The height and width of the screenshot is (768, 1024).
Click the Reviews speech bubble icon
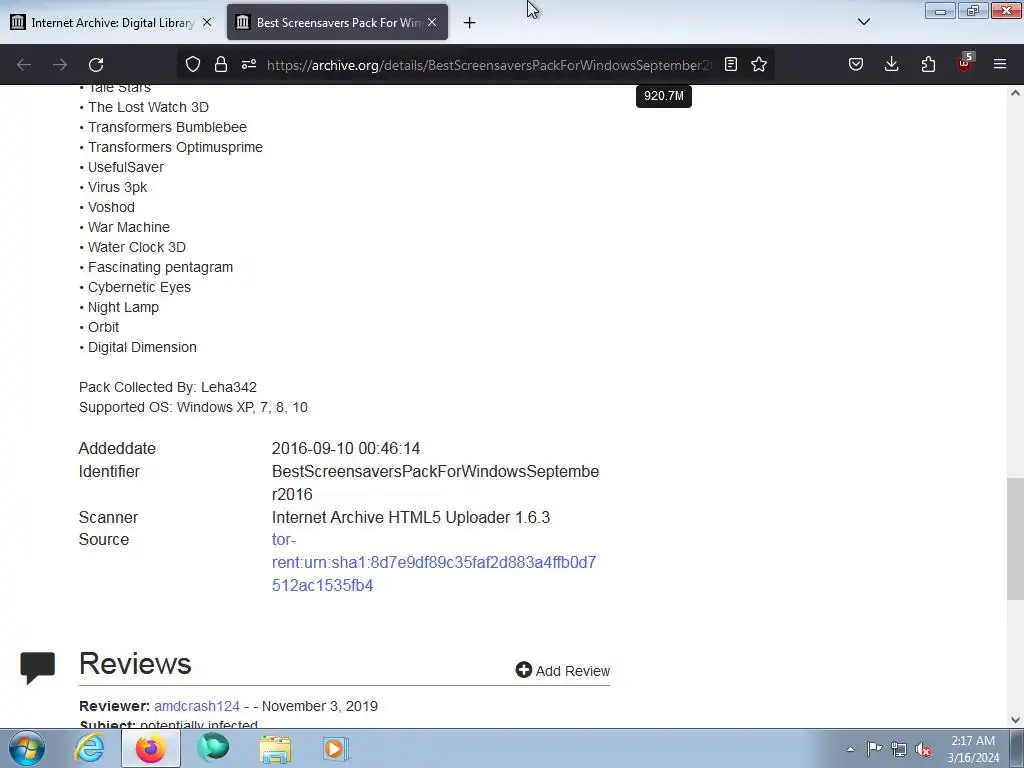[x=37, y=667]
